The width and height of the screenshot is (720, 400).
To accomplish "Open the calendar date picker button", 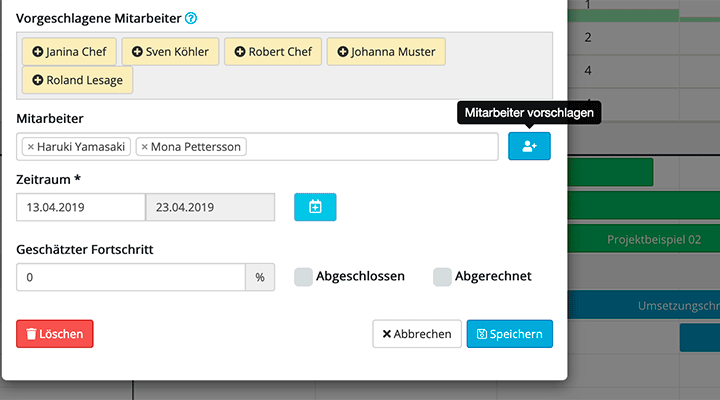I will click(315, 207).
